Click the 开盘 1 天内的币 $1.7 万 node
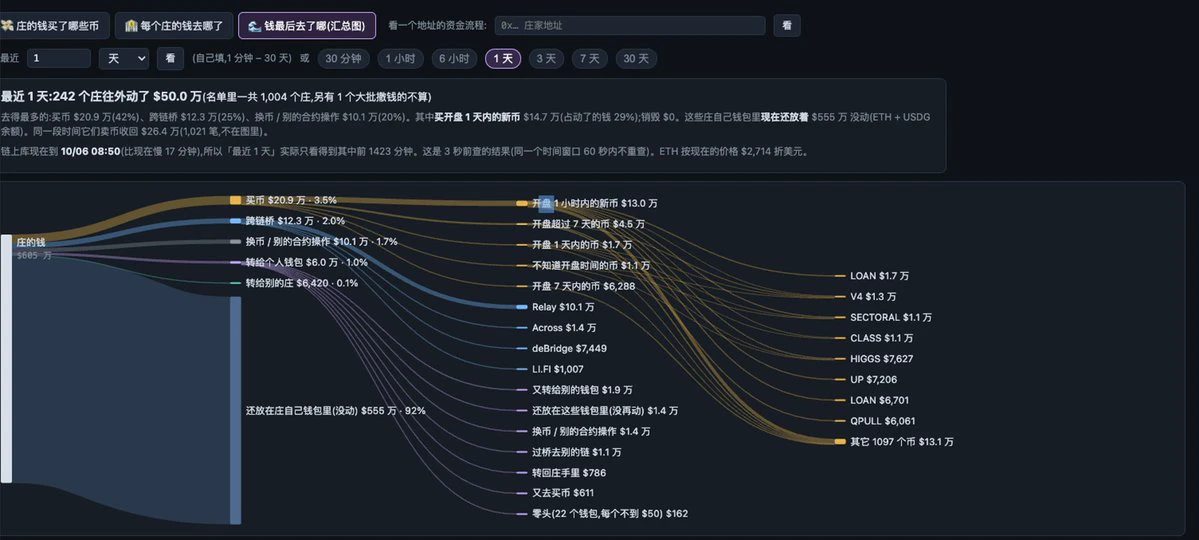This screenshot has height=540, width=1199. tap(582, 245)
